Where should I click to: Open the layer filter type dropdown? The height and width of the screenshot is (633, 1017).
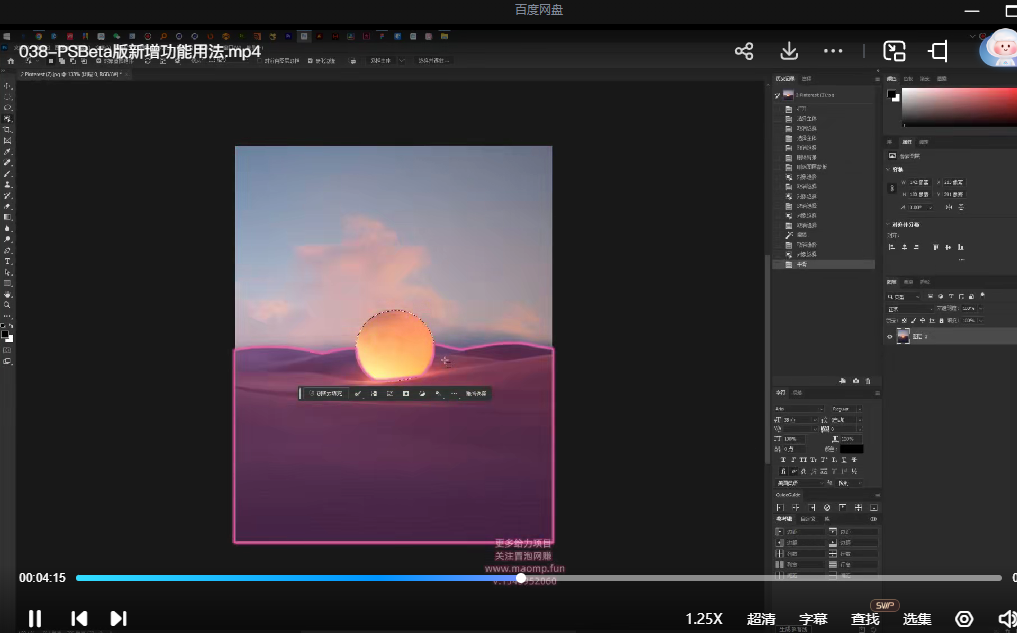click(x=903, y=296)
